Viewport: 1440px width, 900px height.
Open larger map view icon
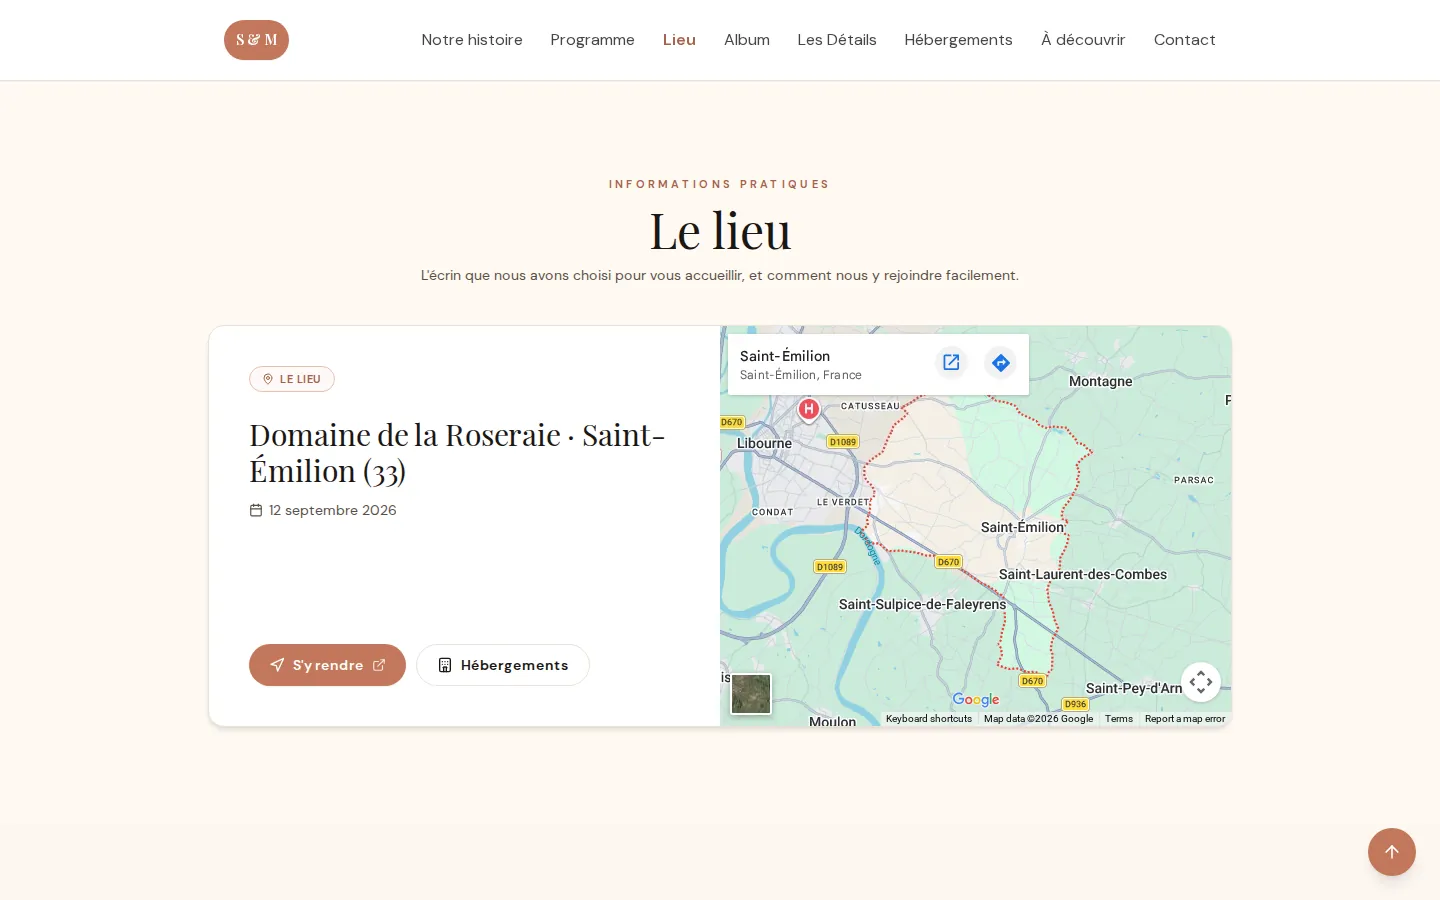951,362
